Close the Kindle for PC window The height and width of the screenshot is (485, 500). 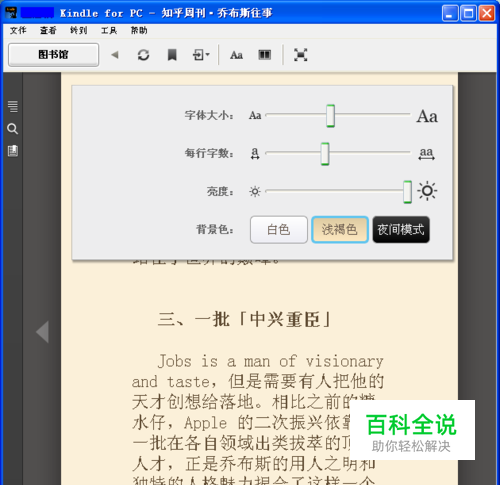(487, 14)
